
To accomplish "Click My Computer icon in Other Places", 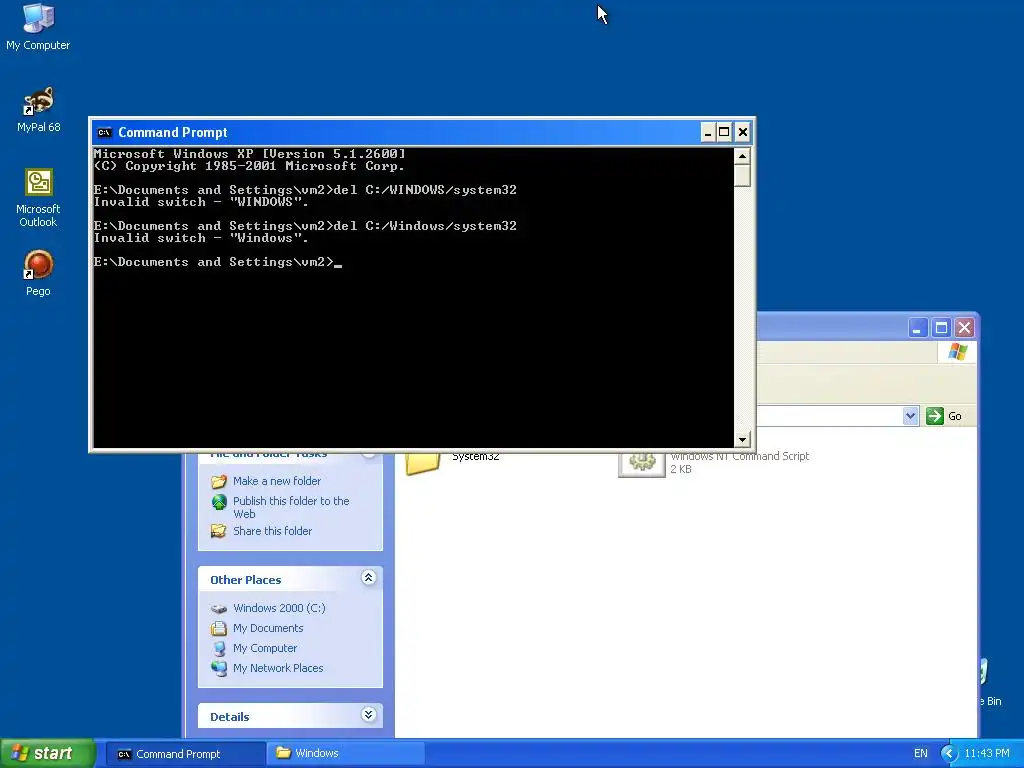I will coord(219,648).
